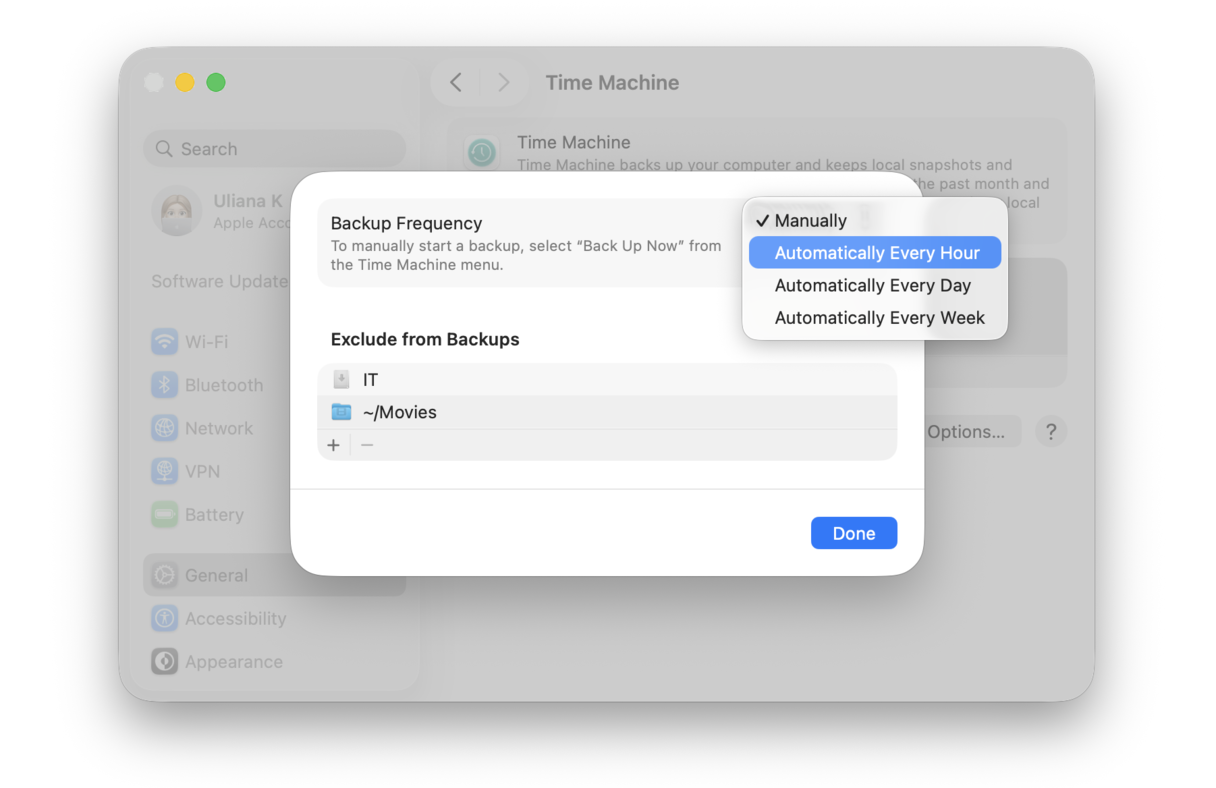Open Appearance settings in sidebar
Image resolution: width=1216 pixels, height=788 pixels.
coord(275,662)
